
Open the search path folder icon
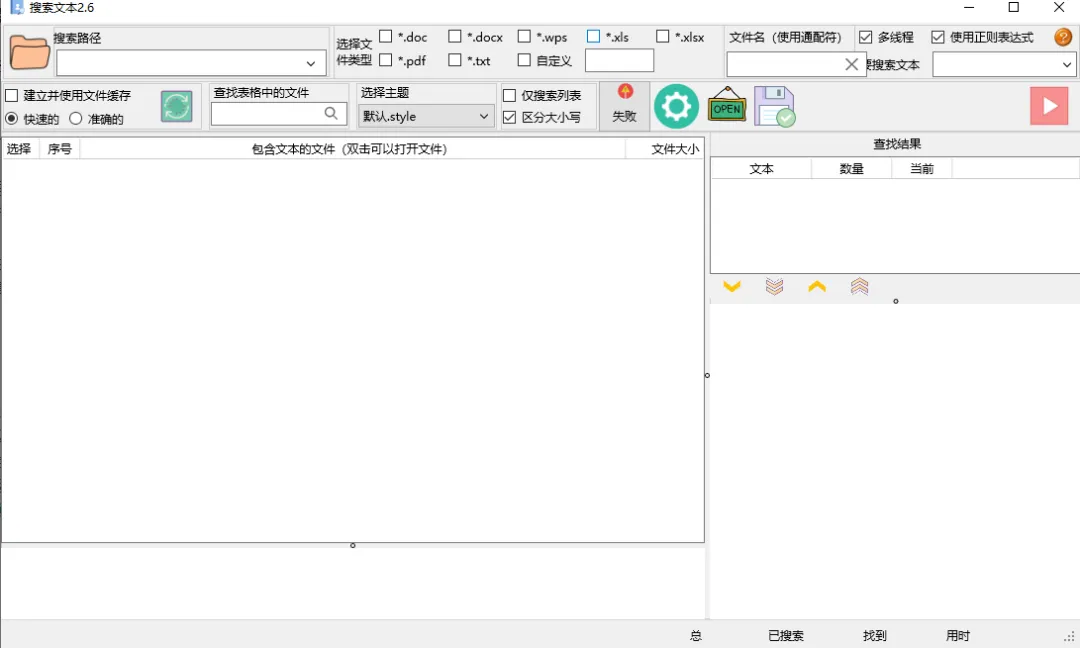click(29, 52)
